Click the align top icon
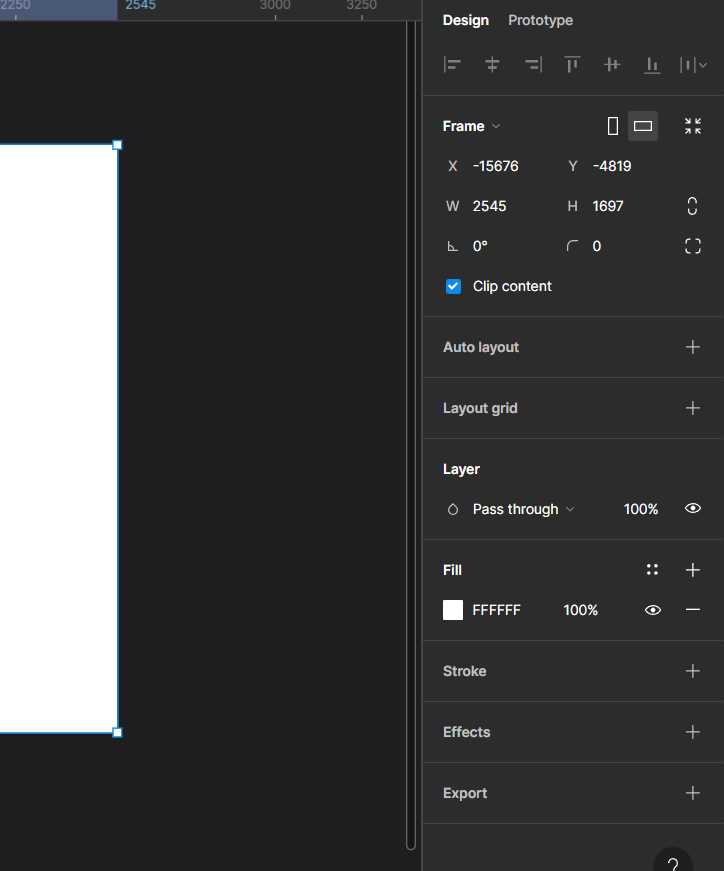 tap(572, 65)
